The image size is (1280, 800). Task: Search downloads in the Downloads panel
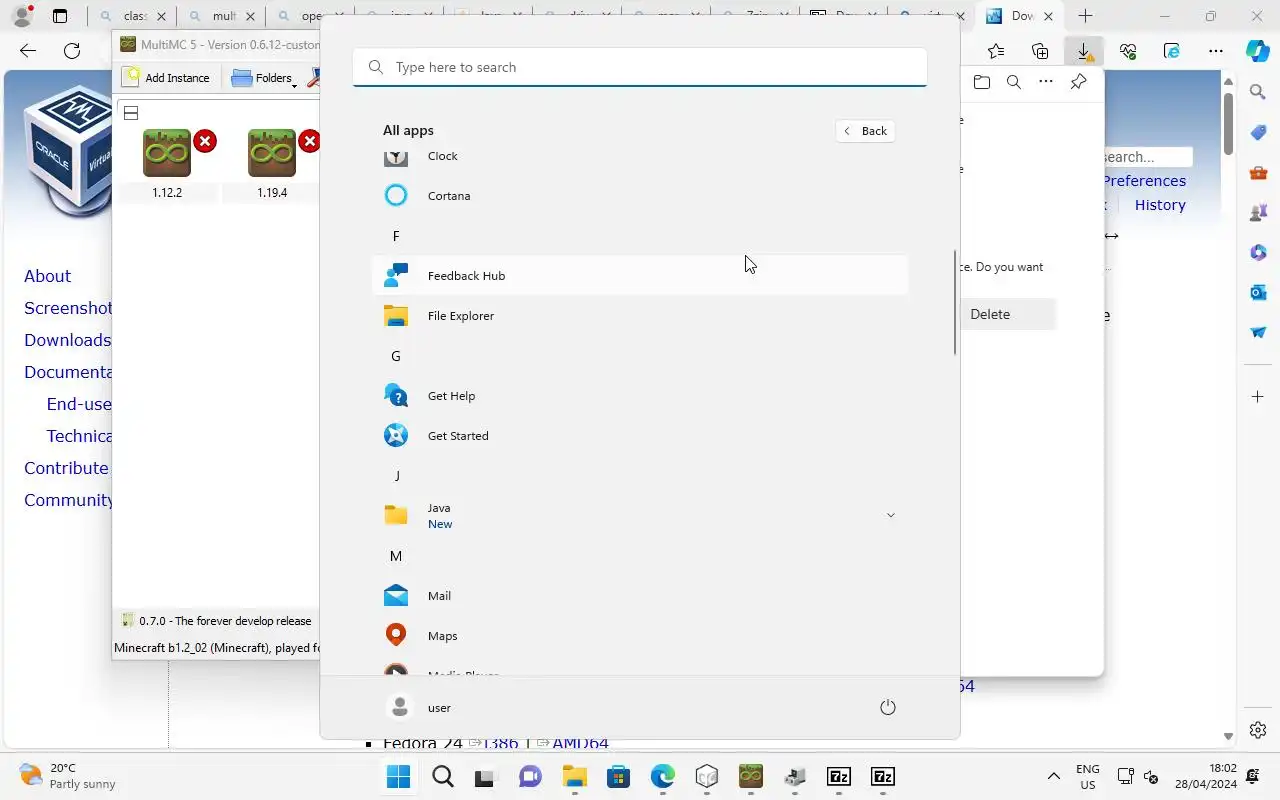coord(1014,82)
